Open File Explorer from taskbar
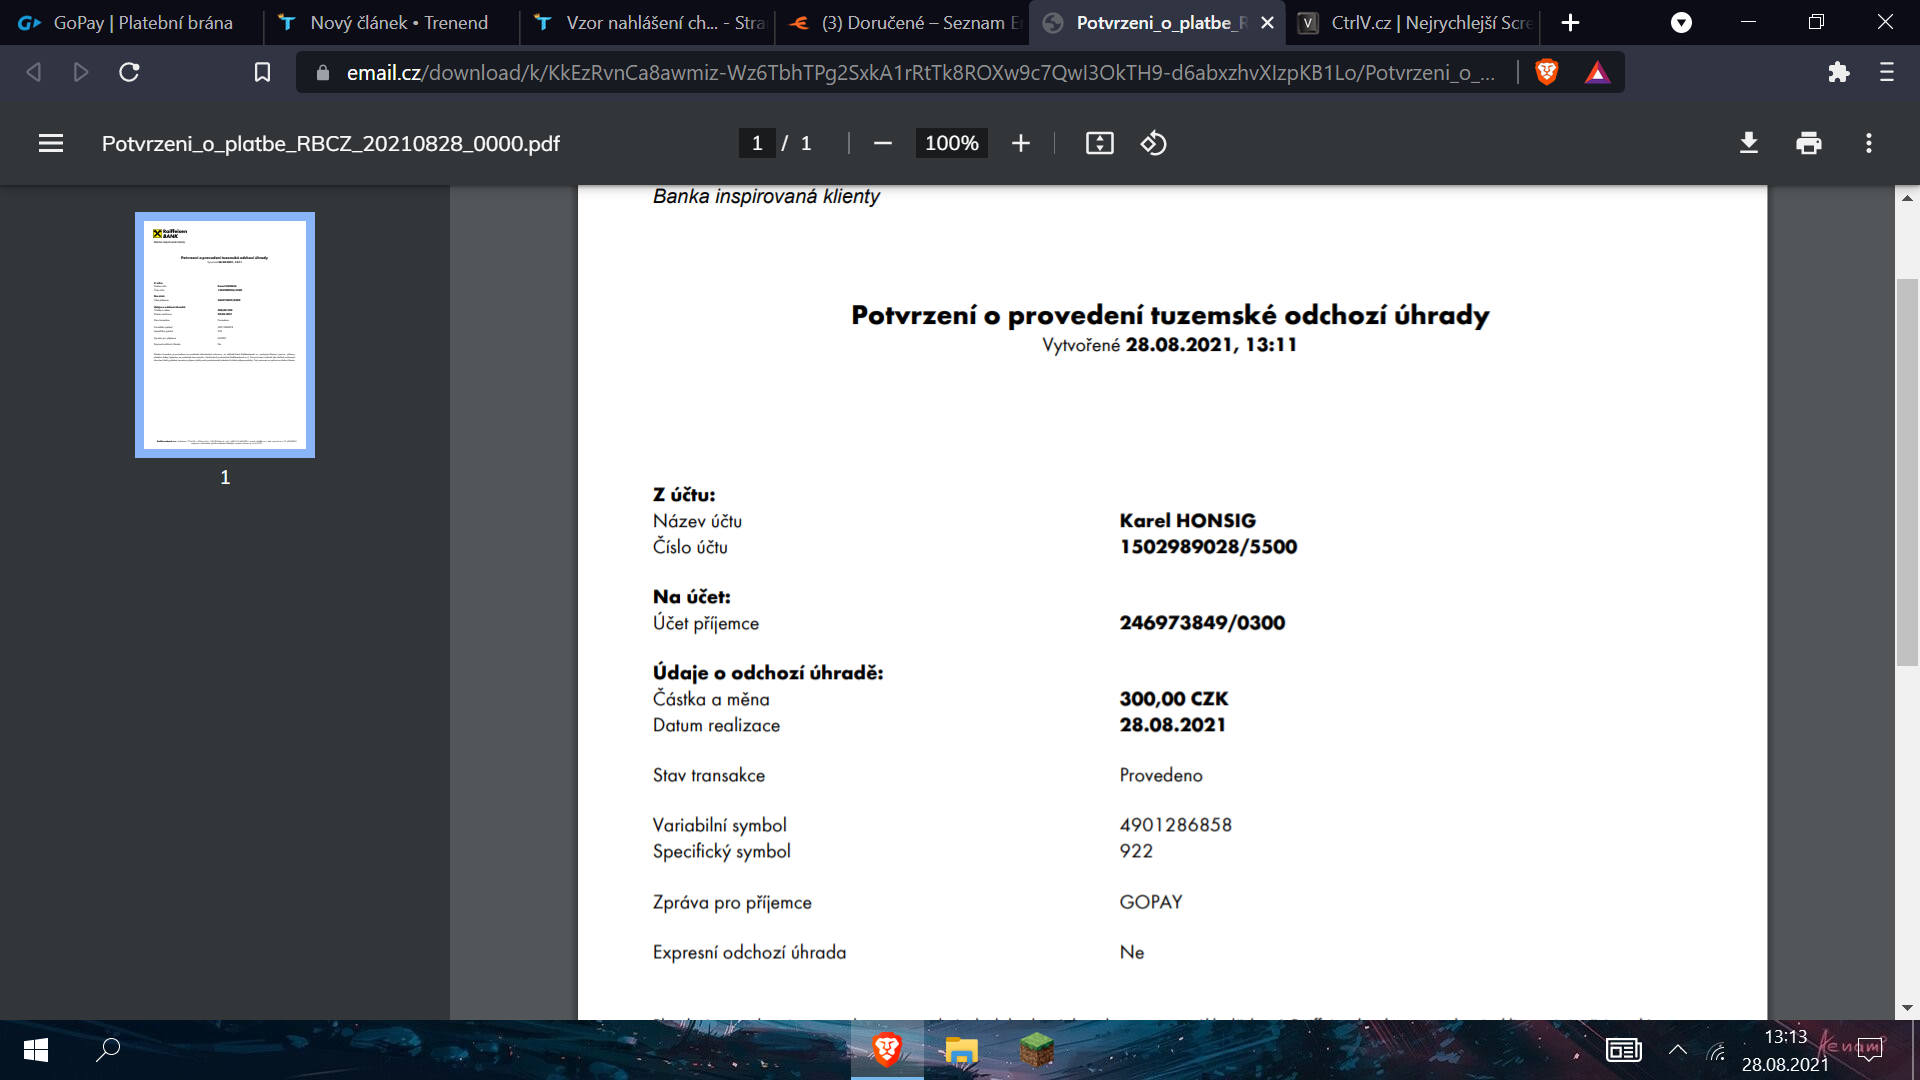The height and width of the screenshot is (1080, 1920). point(960,1050)
